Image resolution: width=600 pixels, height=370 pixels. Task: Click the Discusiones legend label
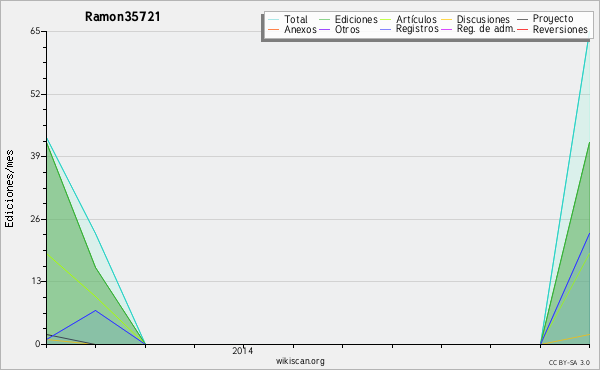[483, 19]
